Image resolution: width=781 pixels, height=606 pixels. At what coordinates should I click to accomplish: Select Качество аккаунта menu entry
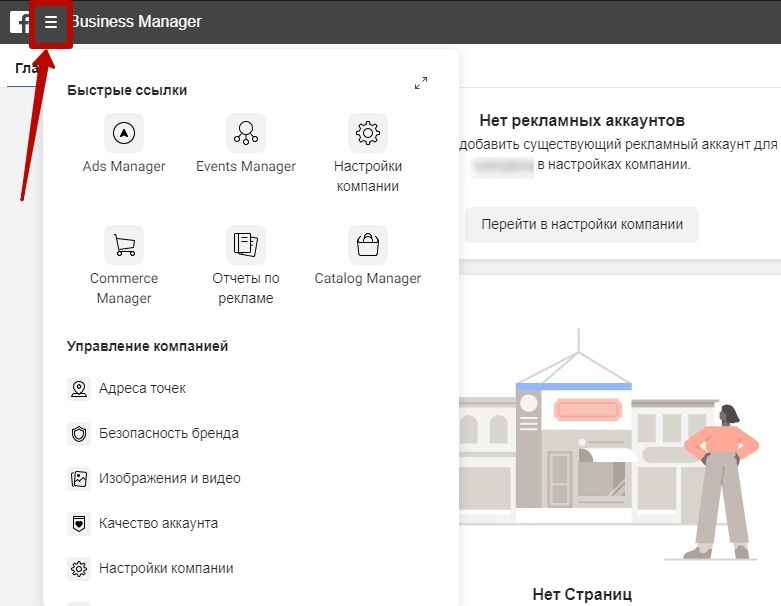(x=158, y=523)
